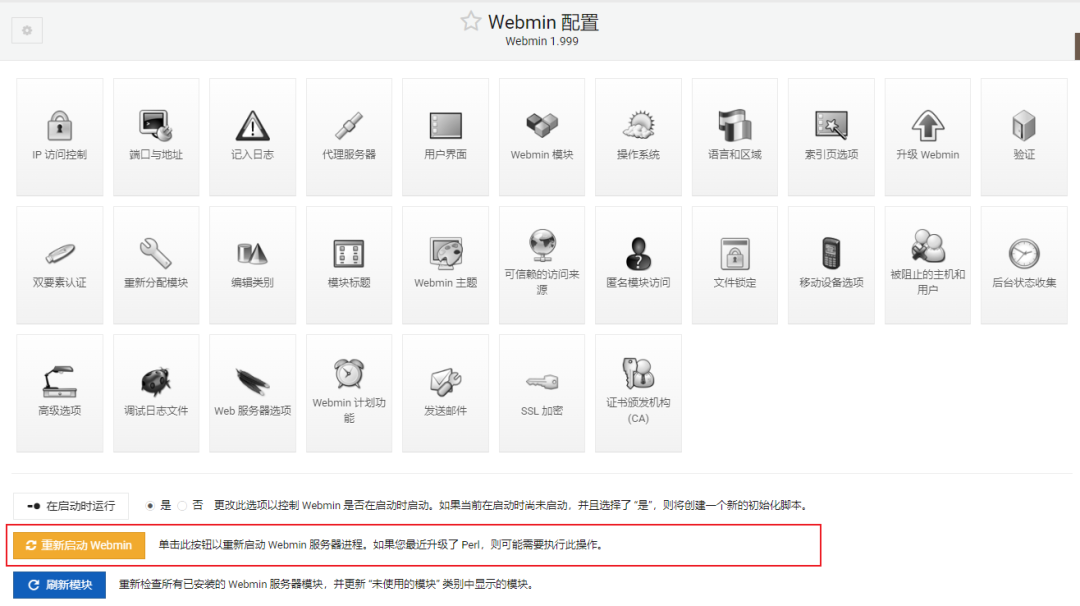Click 重新启动 Webmin button
1080x606 pixels.
tap(79, 545)
